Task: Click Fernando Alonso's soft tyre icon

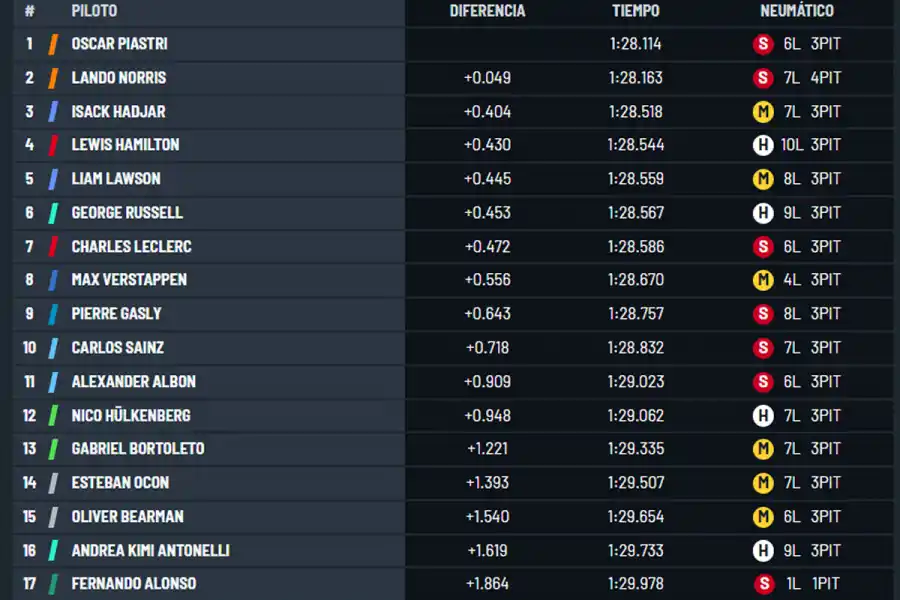Action: (763, 583)
